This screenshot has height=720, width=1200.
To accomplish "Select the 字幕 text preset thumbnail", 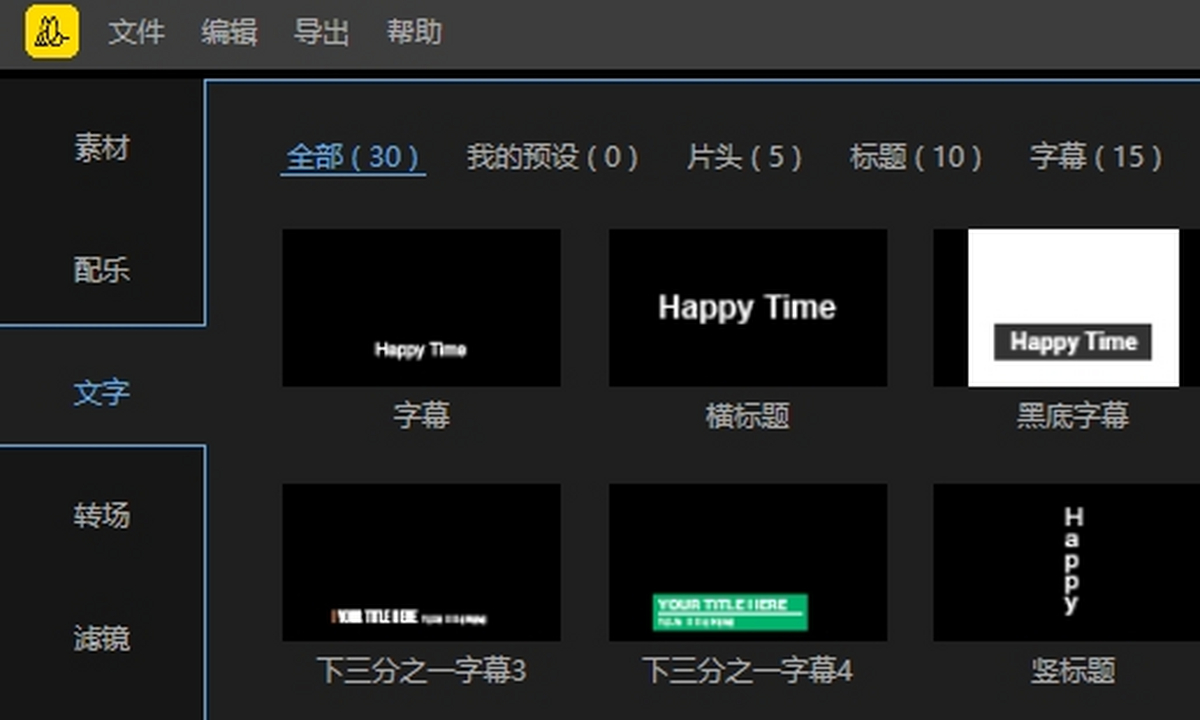I will point(421,308).
